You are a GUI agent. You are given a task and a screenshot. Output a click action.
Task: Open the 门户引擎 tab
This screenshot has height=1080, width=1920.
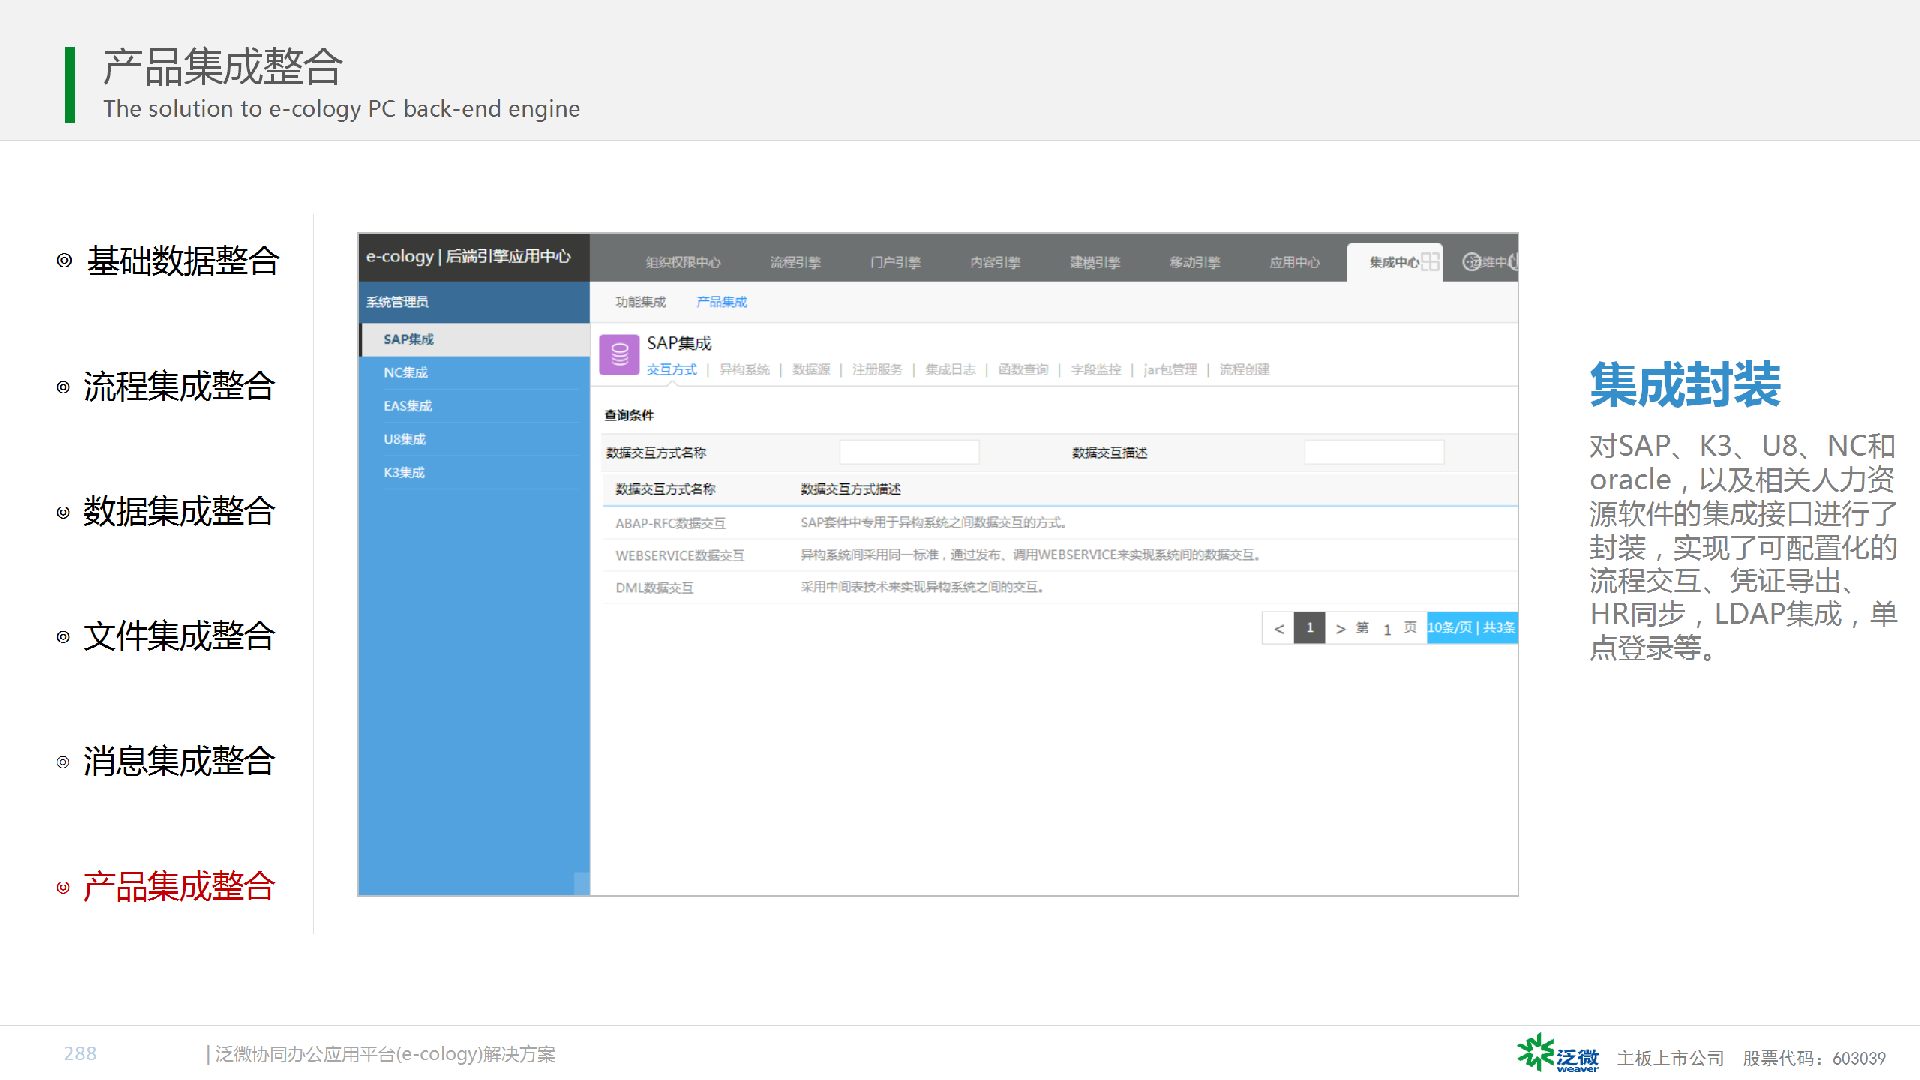(x=895, y=262)
